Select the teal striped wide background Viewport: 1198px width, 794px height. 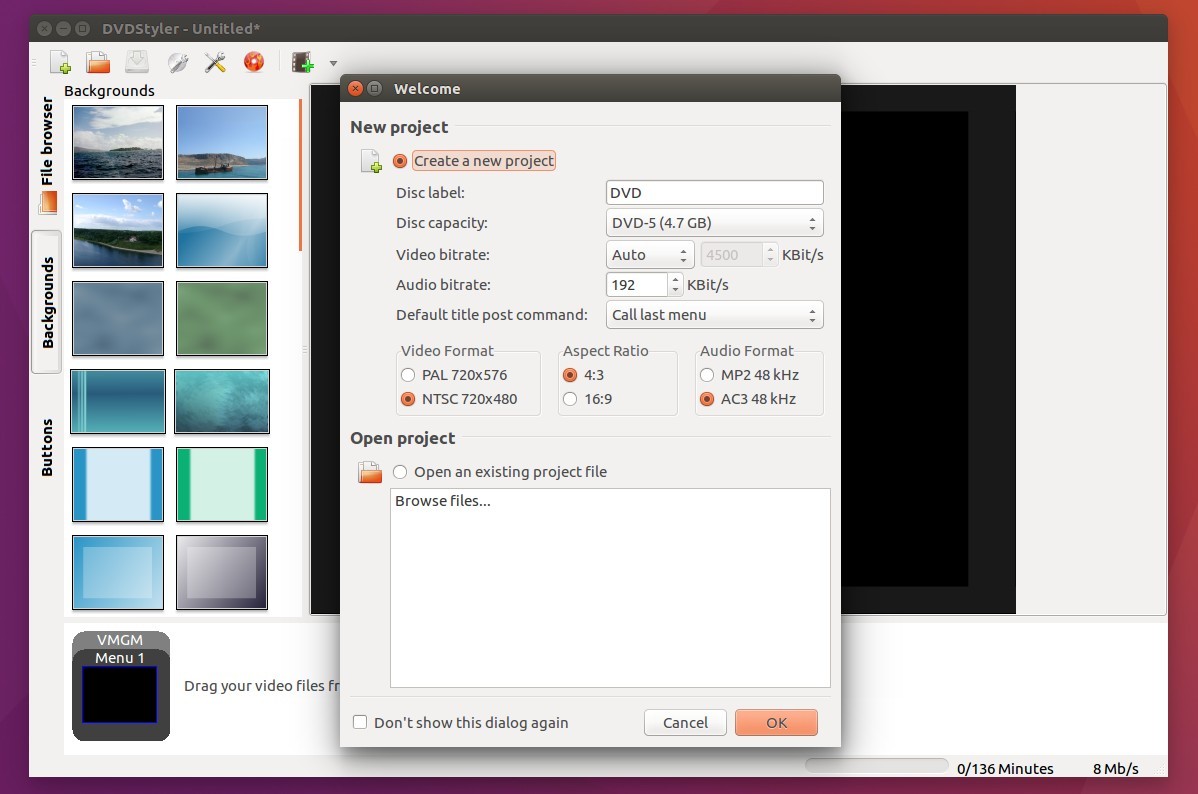click(x=118, y=401)
